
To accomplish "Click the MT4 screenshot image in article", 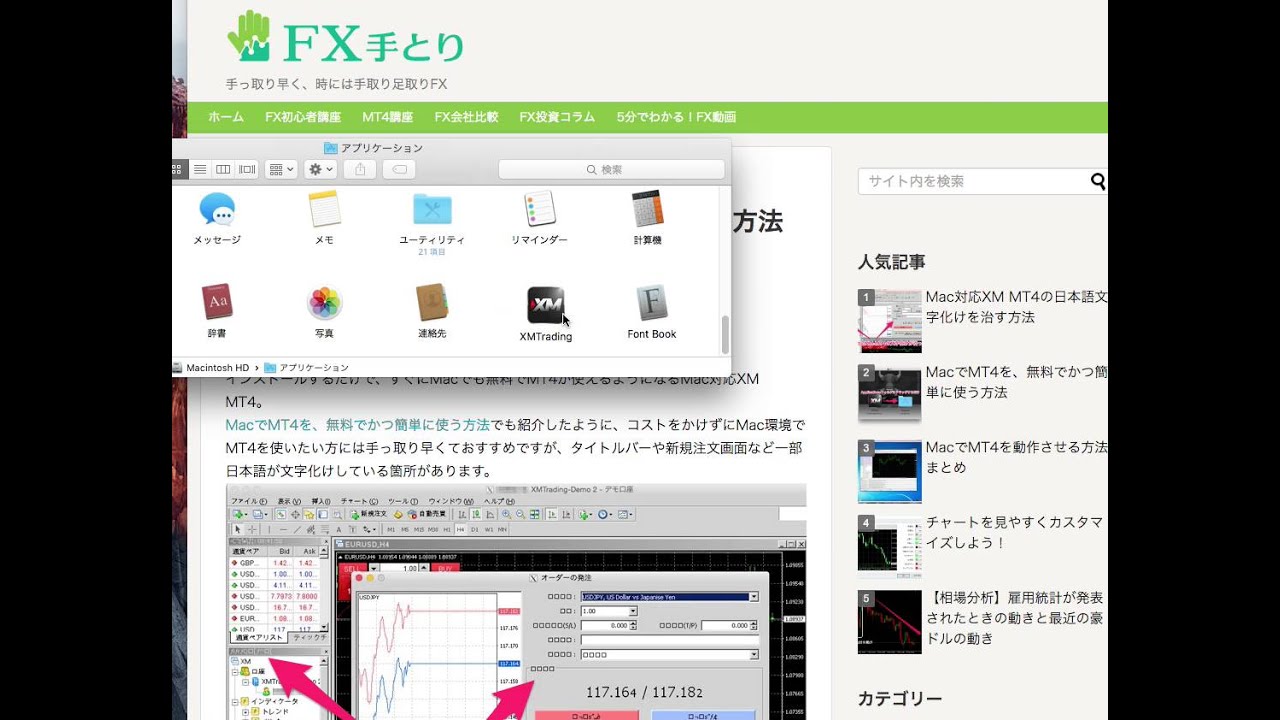I will (x=516, y=602).
